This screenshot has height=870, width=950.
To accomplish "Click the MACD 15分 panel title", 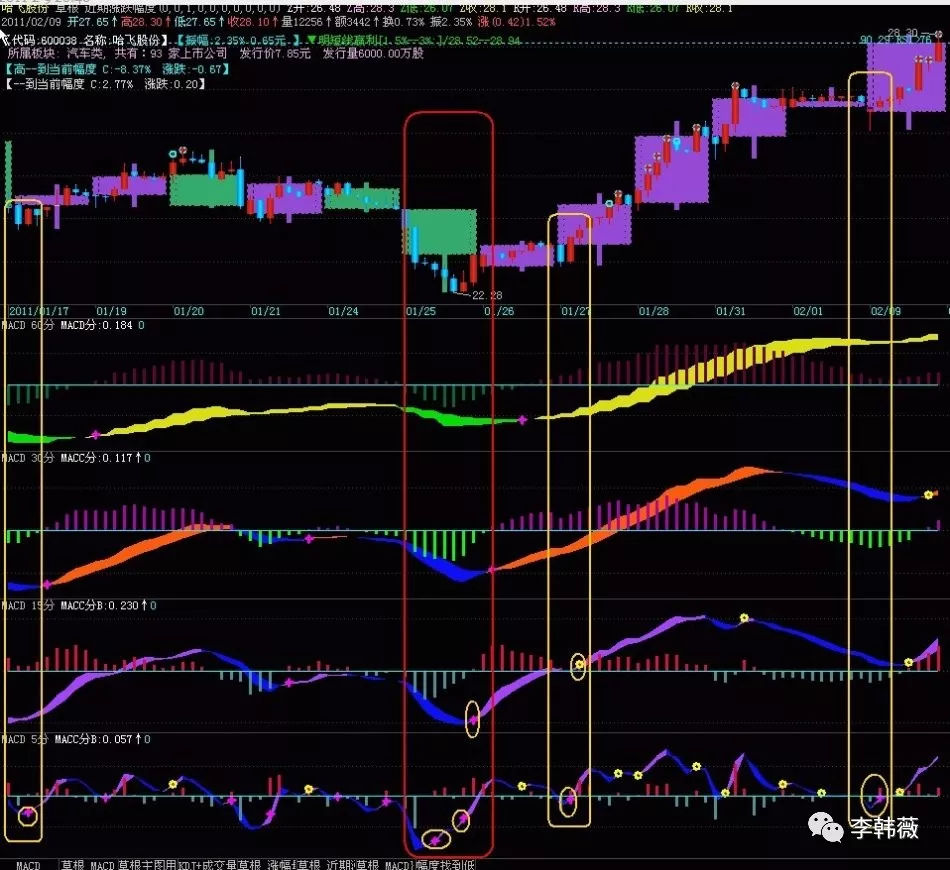I will point(28,605).
